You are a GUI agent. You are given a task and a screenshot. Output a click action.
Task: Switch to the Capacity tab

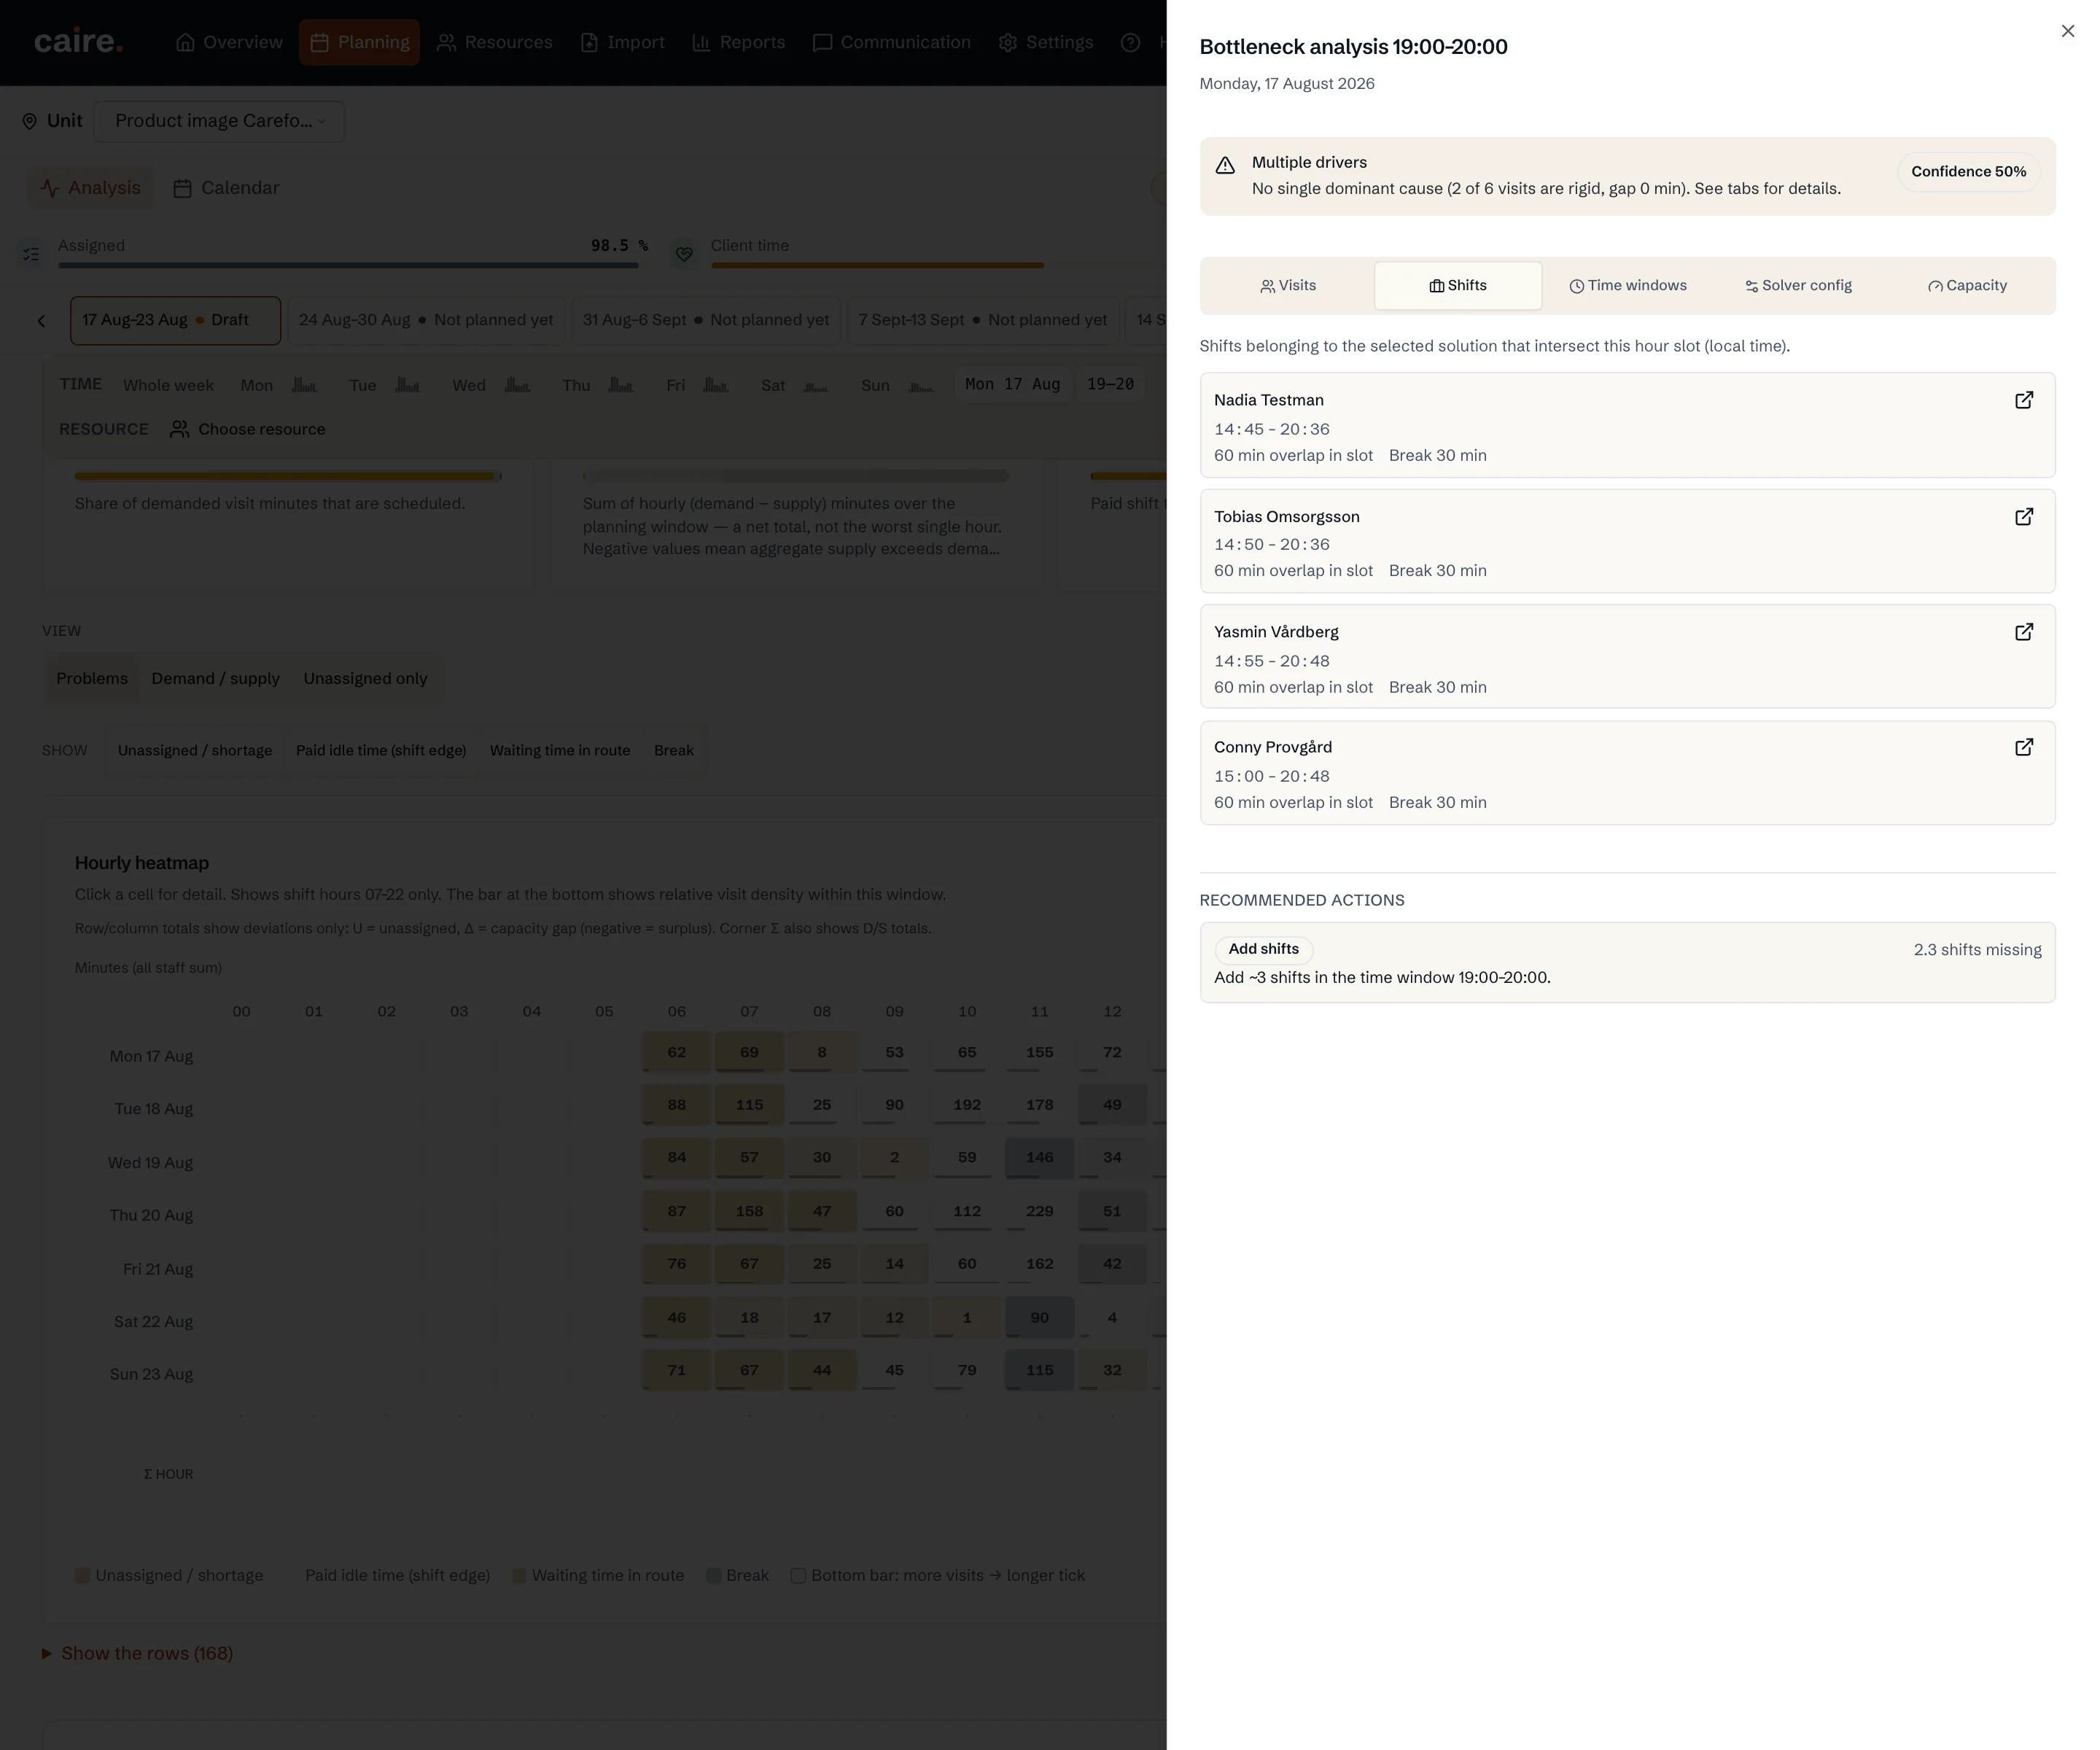[1967, 286]
